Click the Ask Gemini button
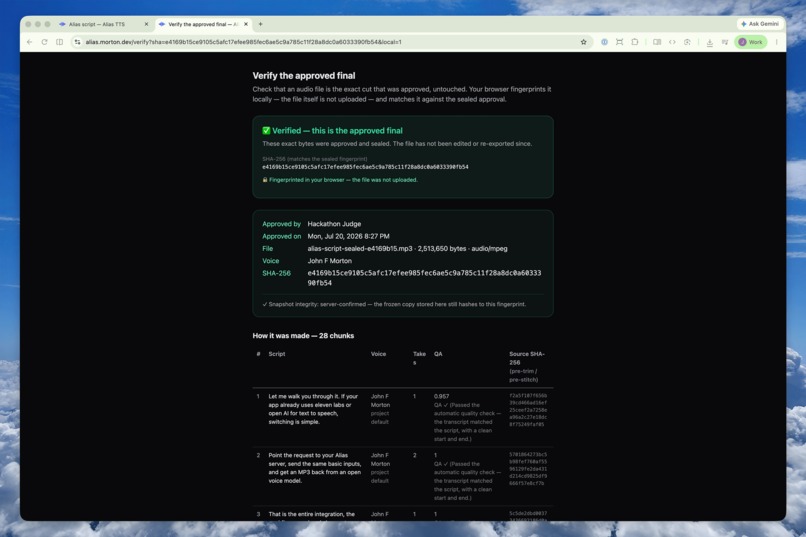806x537 pixels. [760, 24]
